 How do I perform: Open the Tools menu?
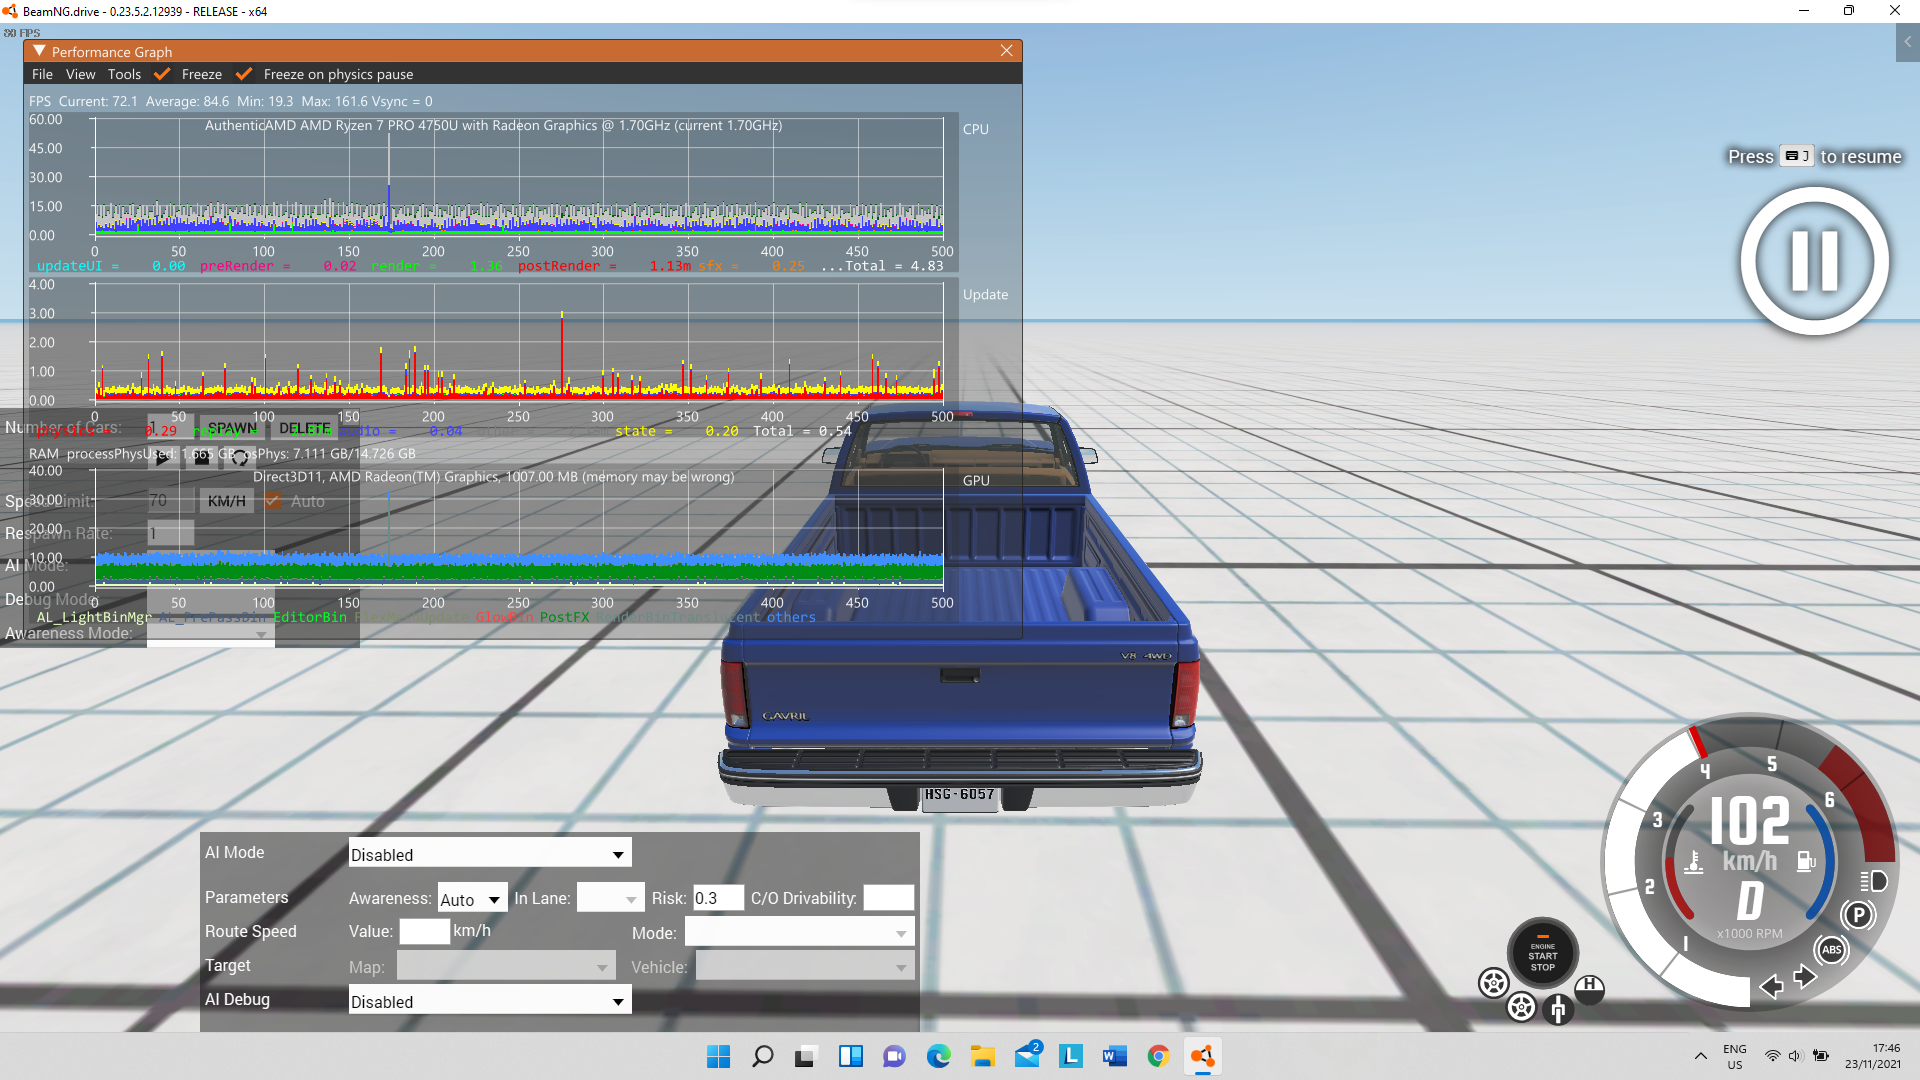tap(124, 74)
